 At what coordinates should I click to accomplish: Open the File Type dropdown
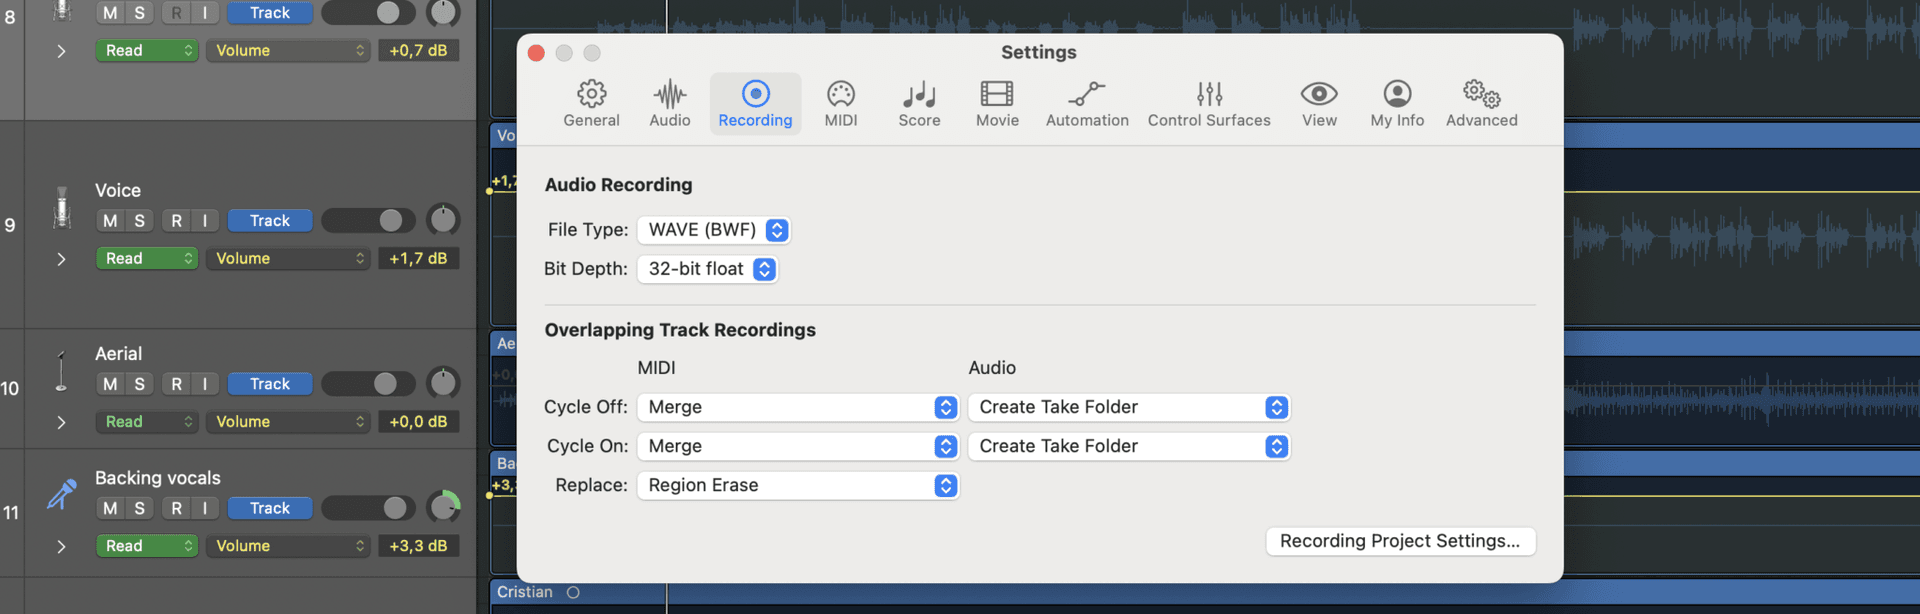[x=713, y=230]
